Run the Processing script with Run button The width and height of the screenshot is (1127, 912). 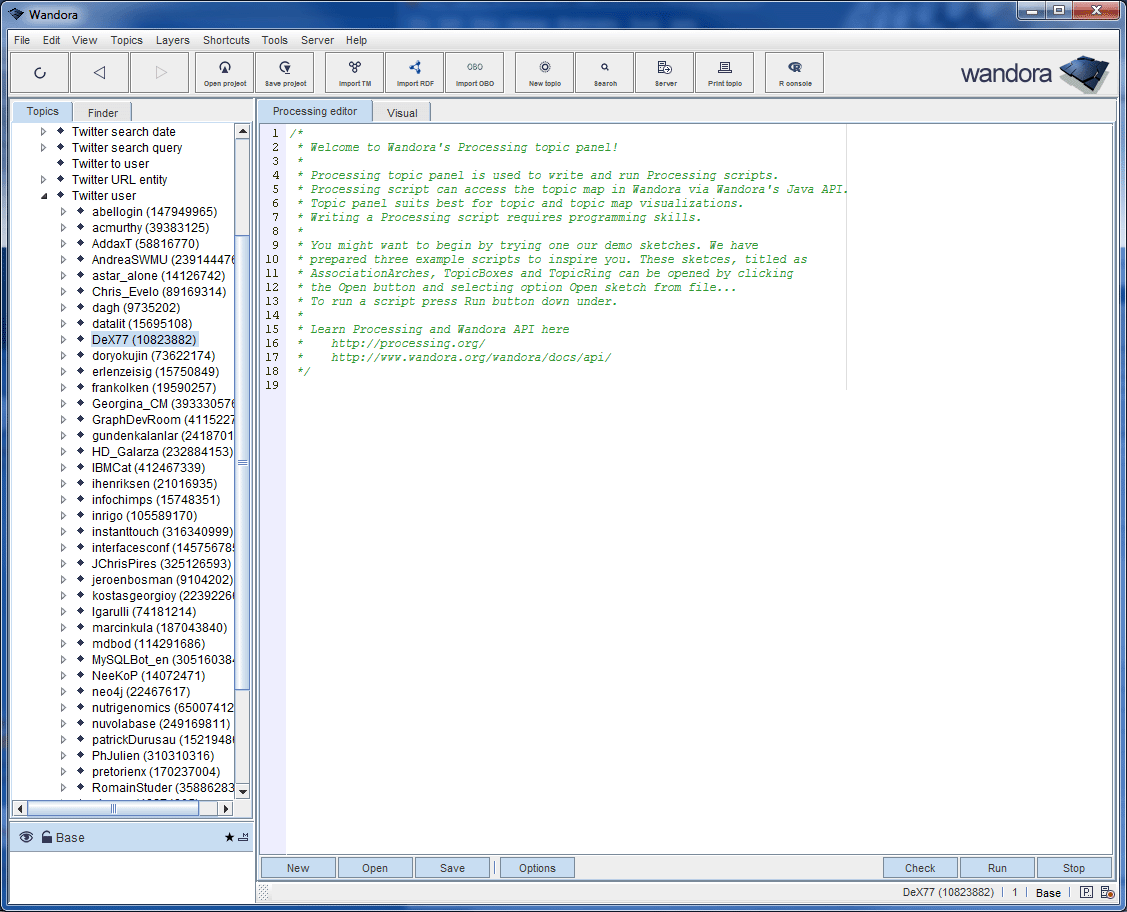997,867
